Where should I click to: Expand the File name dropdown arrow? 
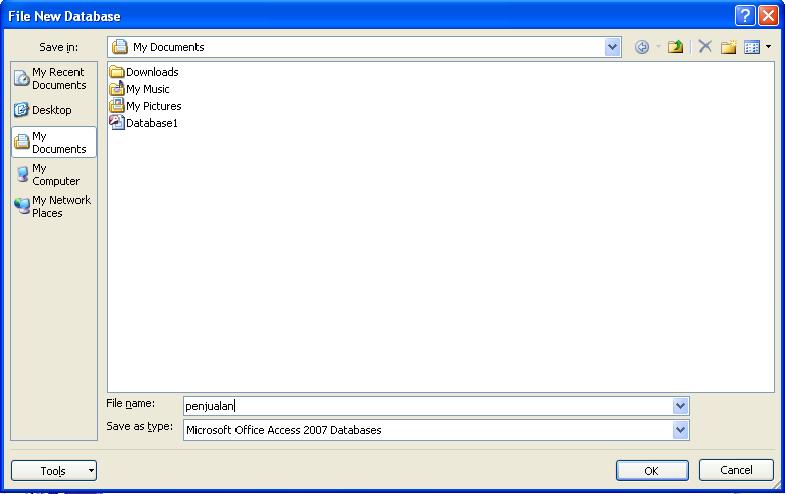[x=680, y=406]
